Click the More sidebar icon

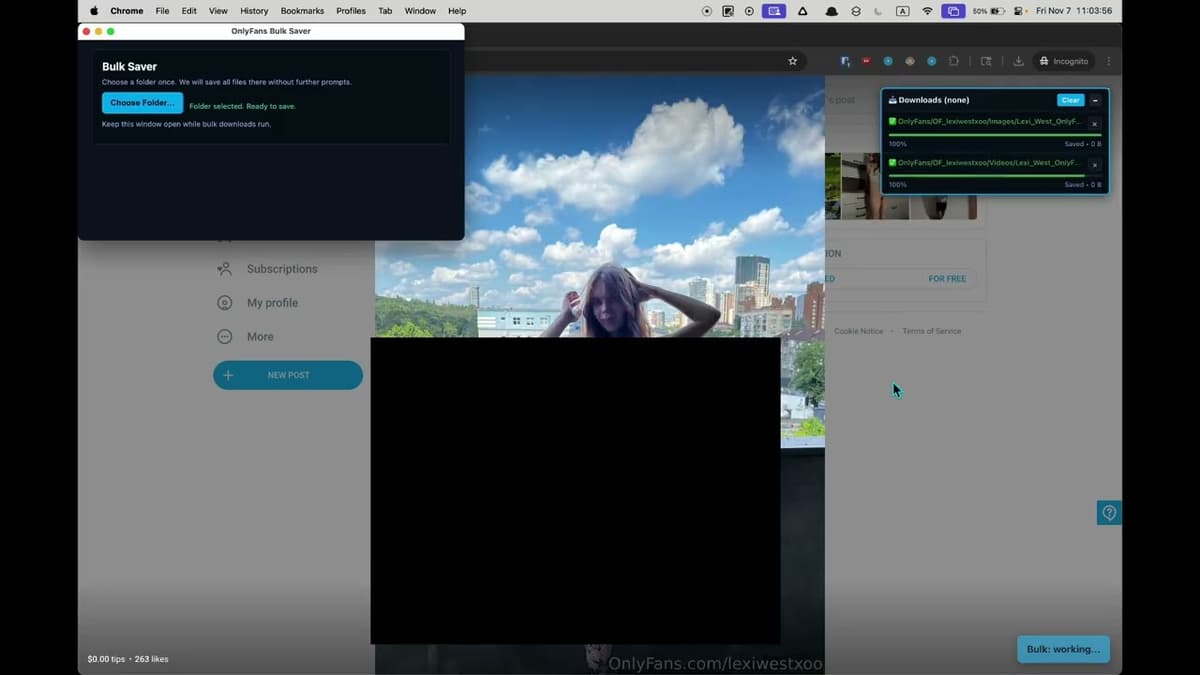coord(227,336)
